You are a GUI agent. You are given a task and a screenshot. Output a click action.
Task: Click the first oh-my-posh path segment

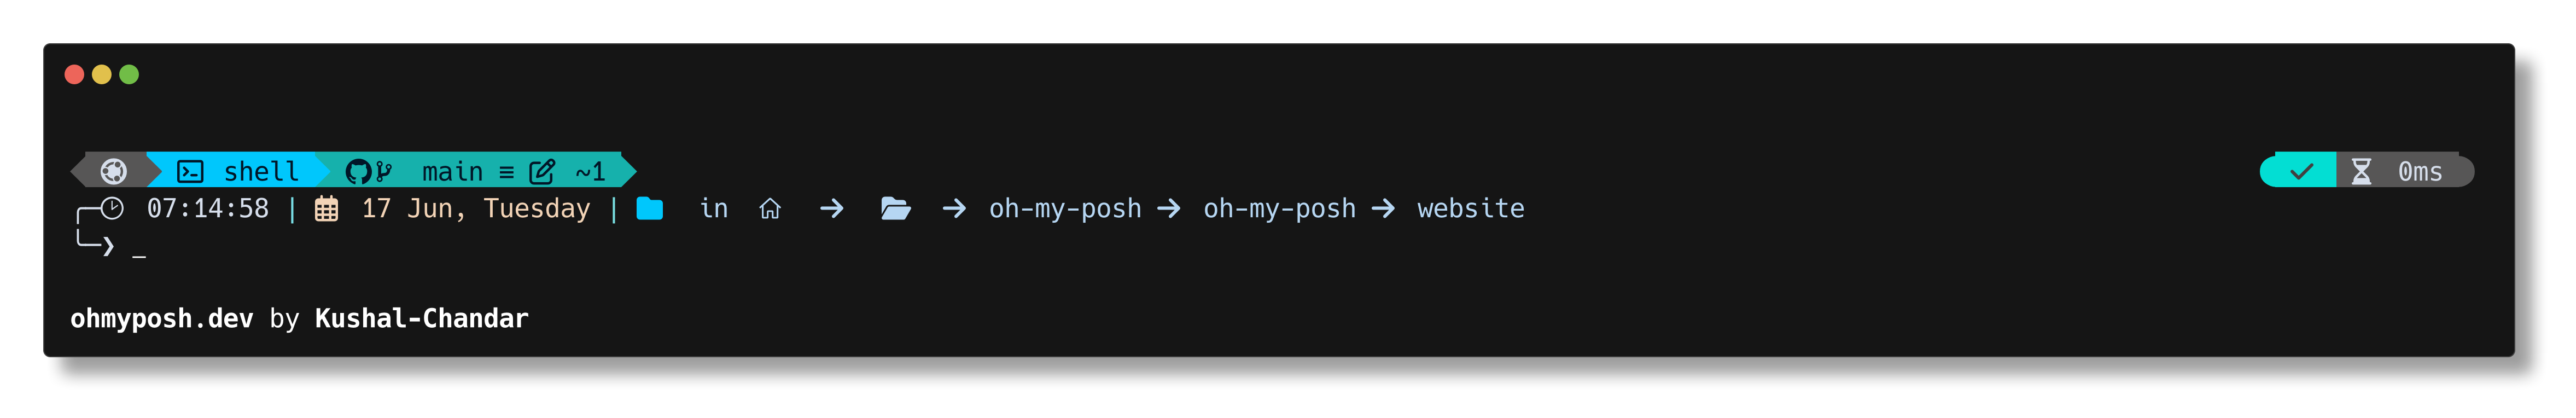[x=1065, y=209]
